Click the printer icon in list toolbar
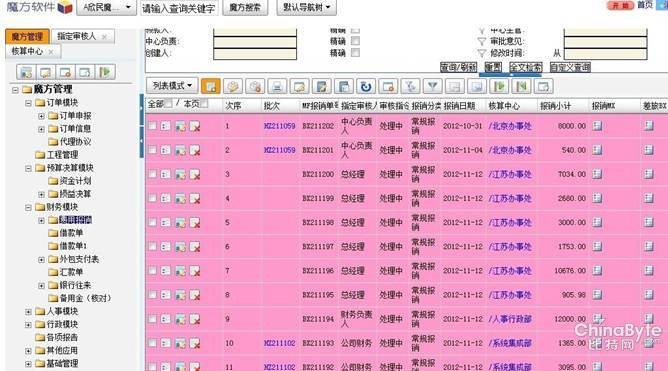Image resolution: width=668 pixels, height=371 pixels. 277,86
